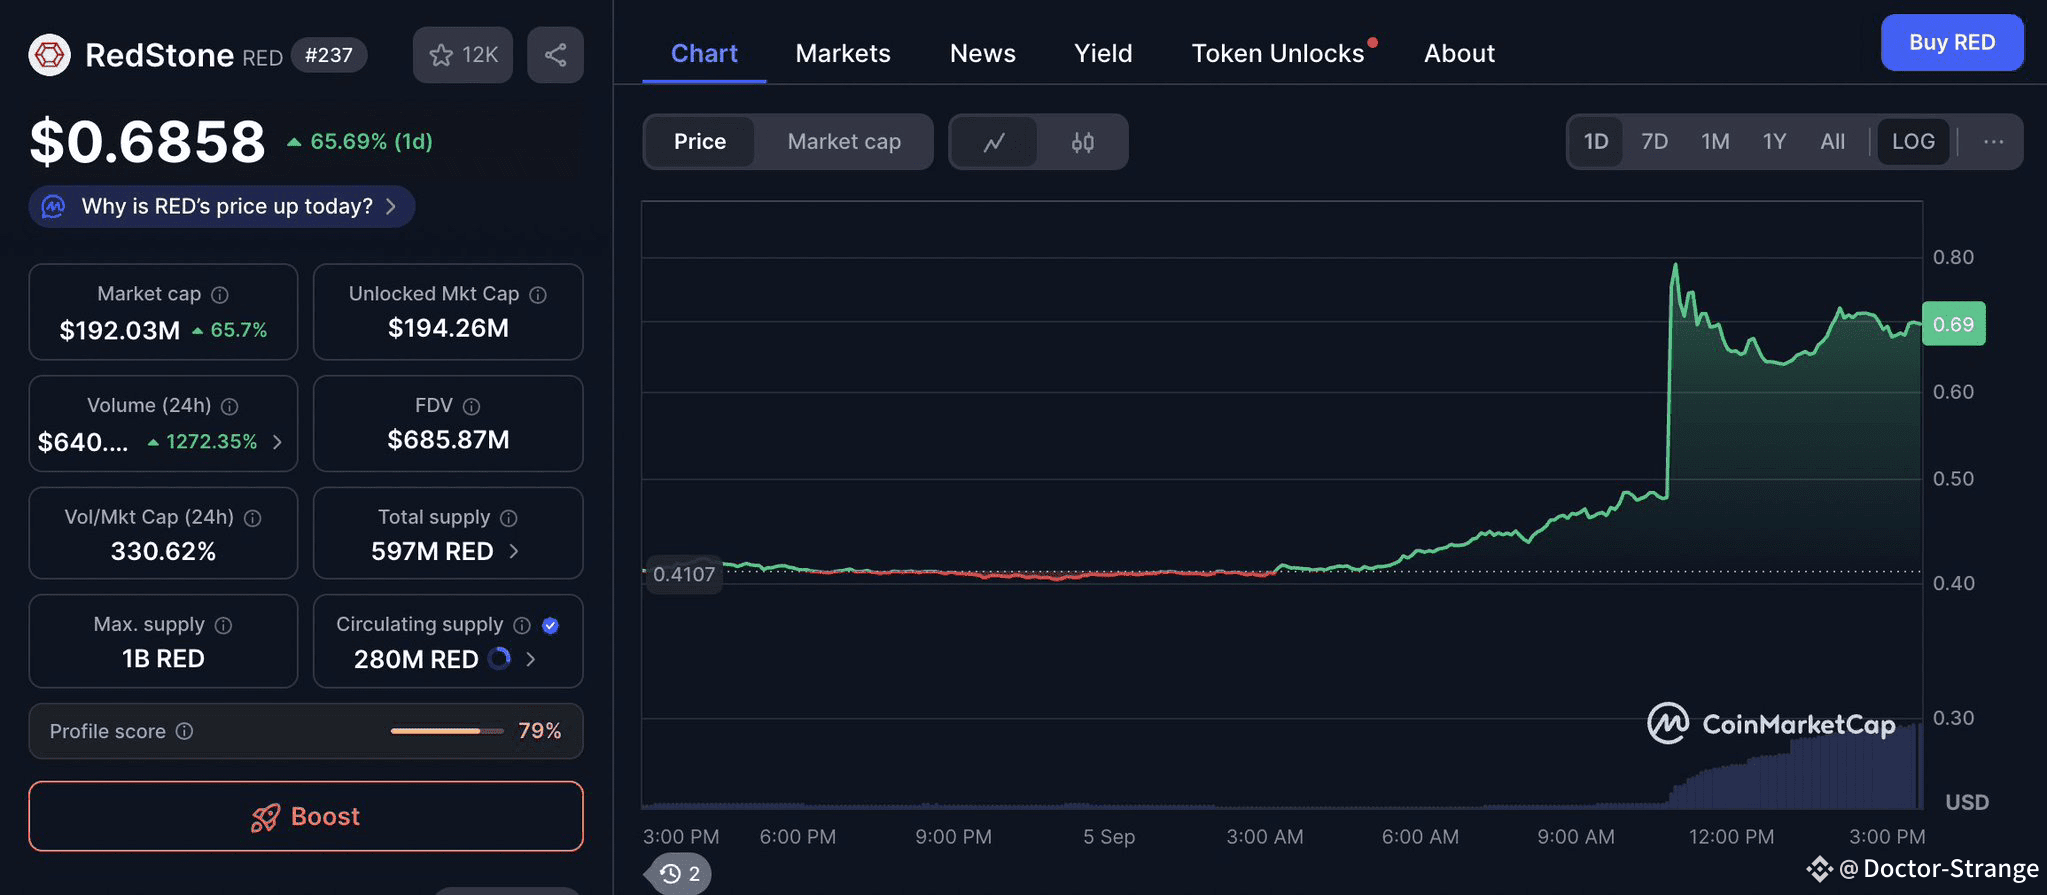This screenshot has width=2047, height=895.
Task: Open the share icon button
Action: pyautogui.click(x=556, y=55)
